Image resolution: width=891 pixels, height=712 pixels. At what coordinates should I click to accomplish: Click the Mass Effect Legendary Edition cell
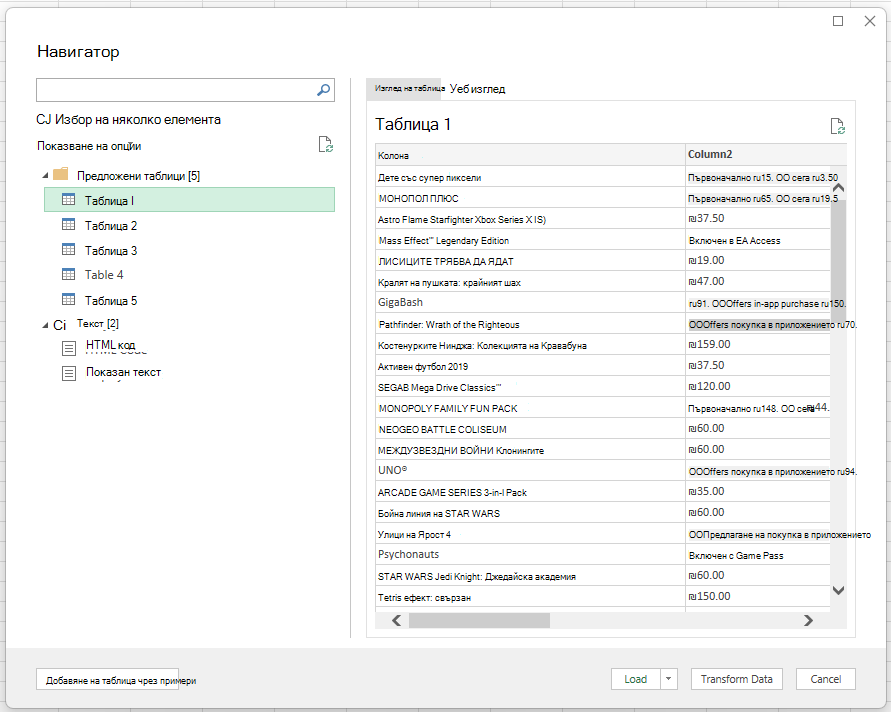(530, 240)
